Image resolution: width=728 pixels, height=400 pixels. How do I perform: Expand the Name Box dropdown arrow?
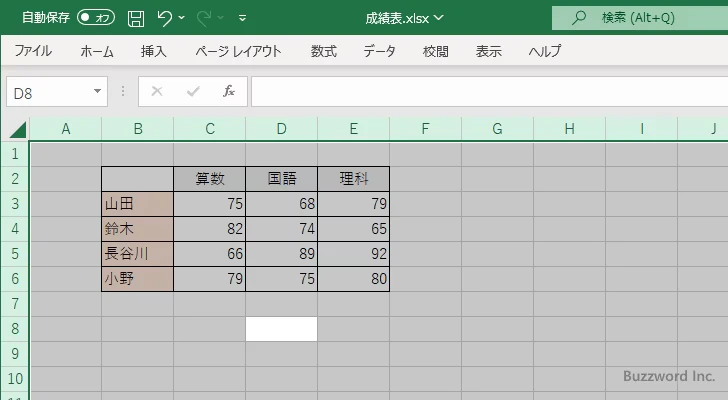[x=98, y=91]
